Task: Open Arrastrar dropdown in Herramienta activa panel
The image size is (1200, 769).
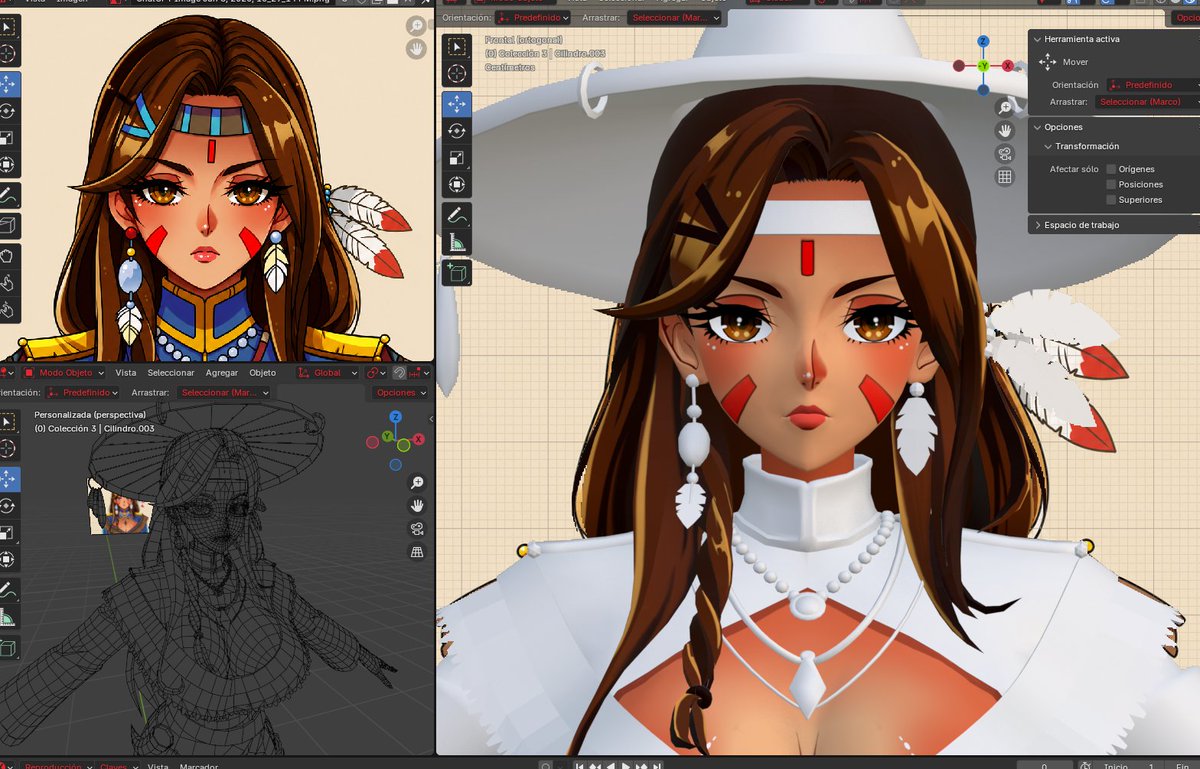Action: [1147, 102]
